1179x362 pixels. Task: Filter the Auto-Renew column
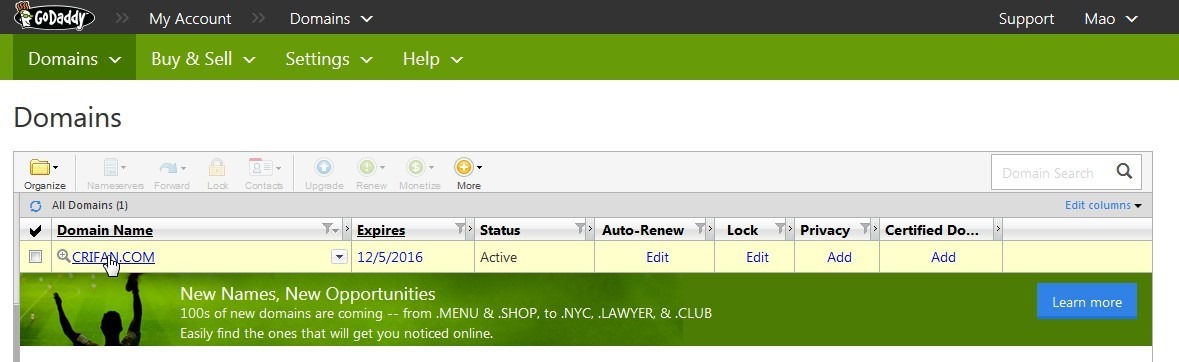coord(701,229)
